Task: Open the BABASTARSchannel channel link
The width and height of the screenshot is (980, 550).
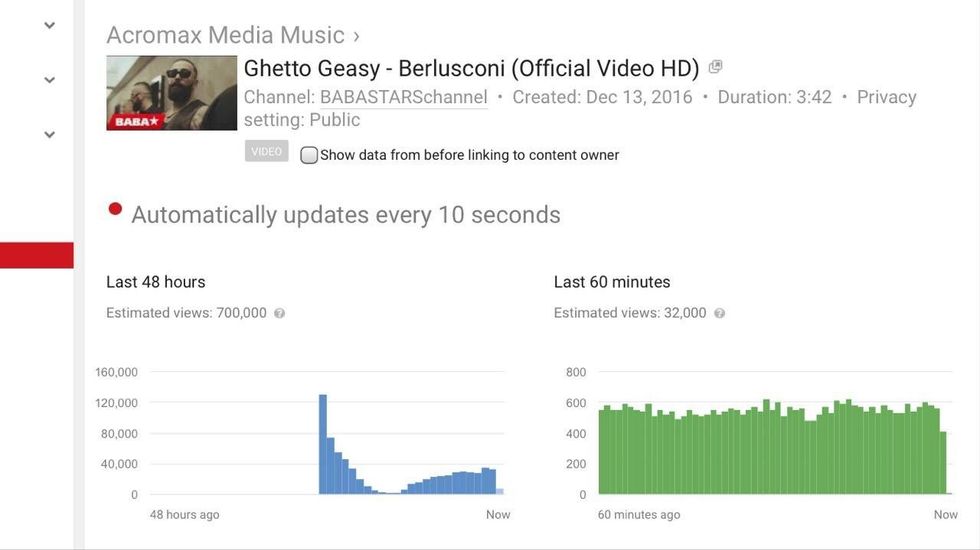Action: pos(403,97)
